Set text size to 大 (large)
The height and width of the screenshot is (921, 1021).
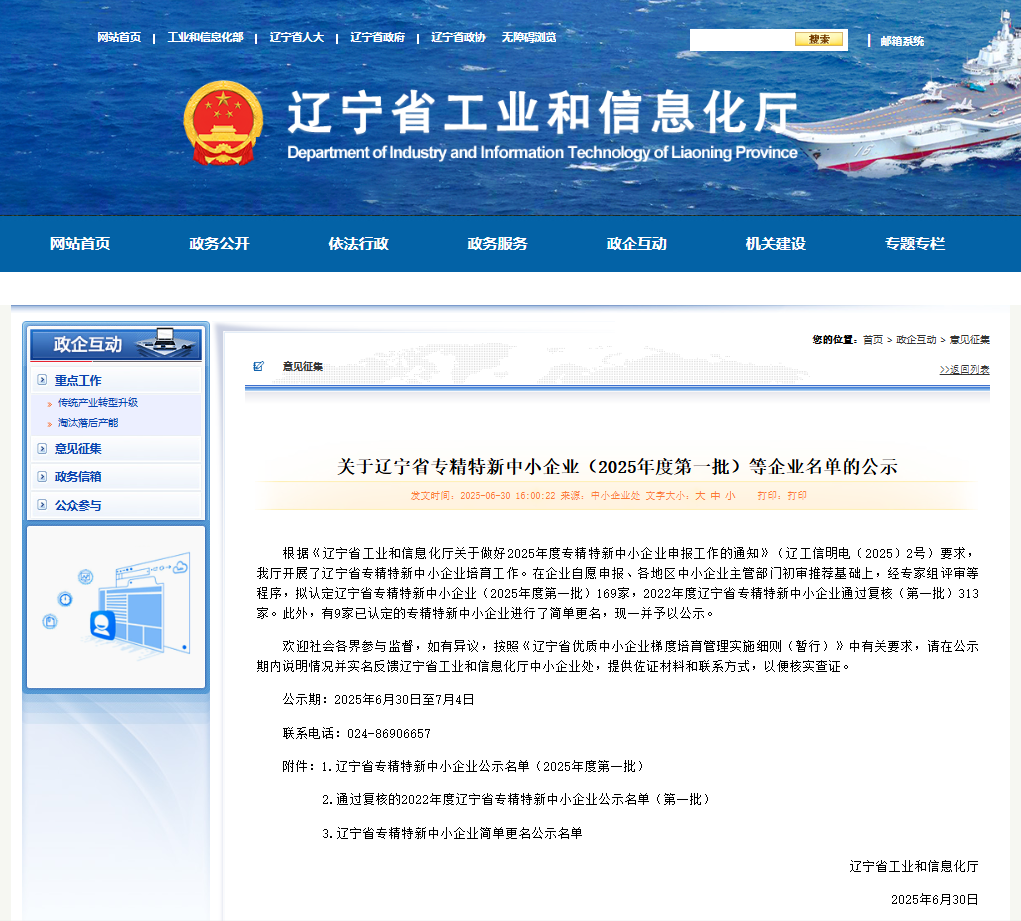(700, 496)
